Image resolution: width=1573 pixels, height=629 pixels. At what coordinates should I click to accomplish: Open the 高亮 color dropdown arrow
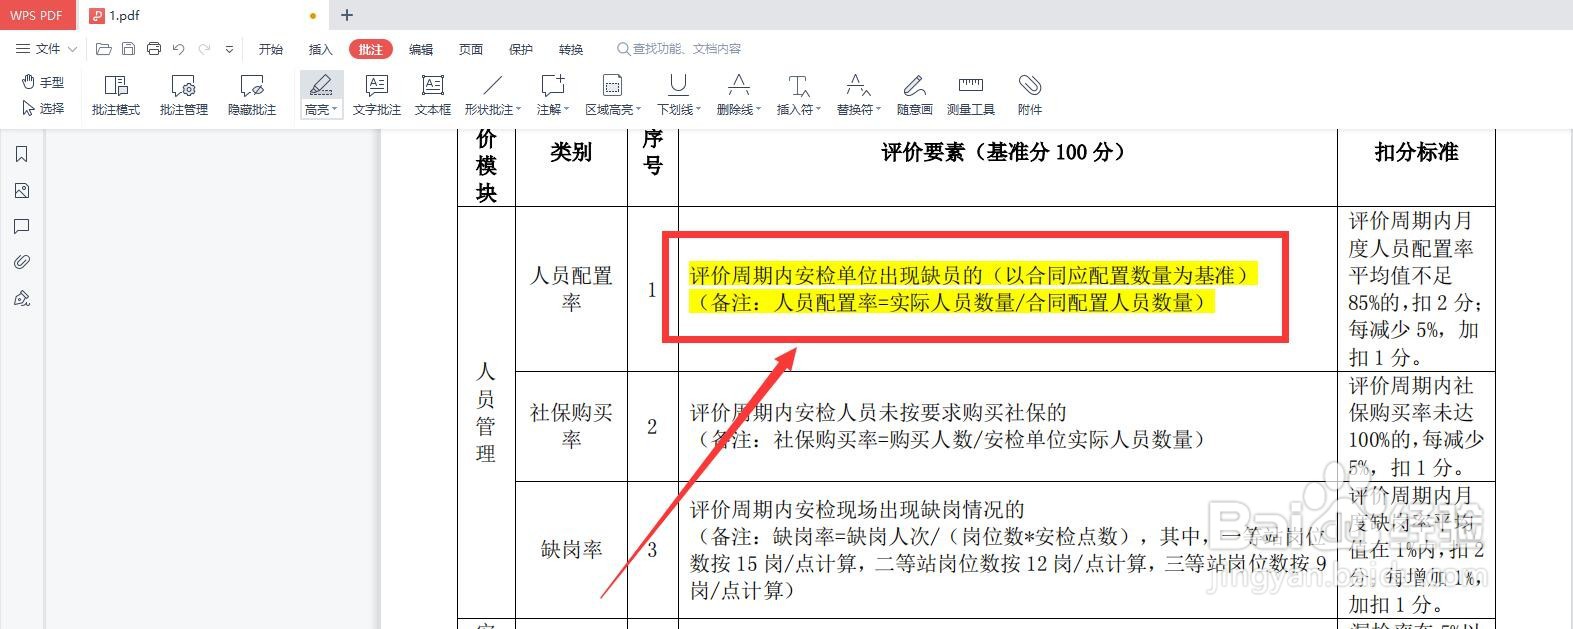click(x=334, y=110)
